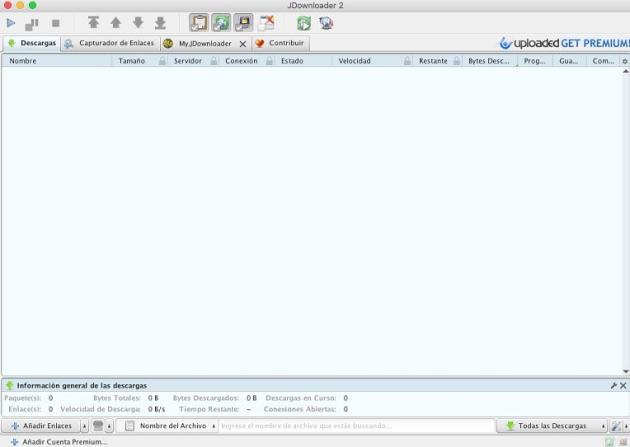The image size is (630, 447).
Task: Toggle lock on Velocidad column
Action: click(x=407, y=61)
